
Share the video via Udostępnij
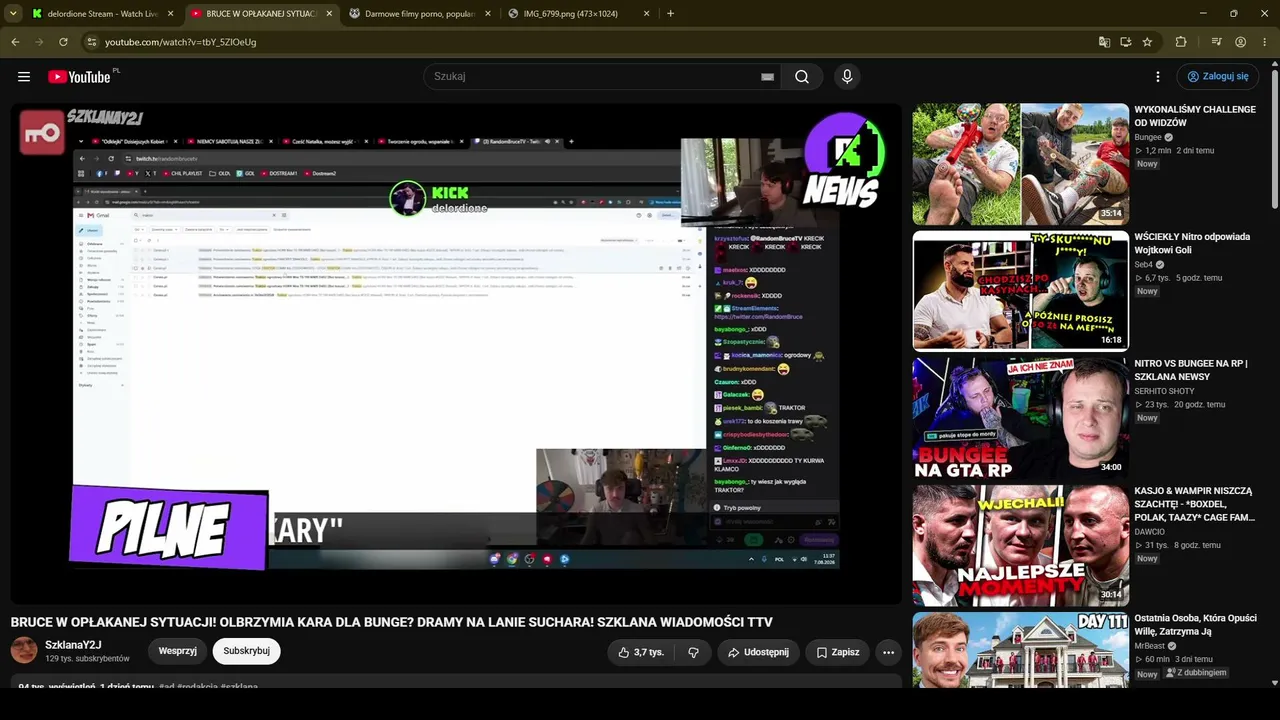point(758,652)
